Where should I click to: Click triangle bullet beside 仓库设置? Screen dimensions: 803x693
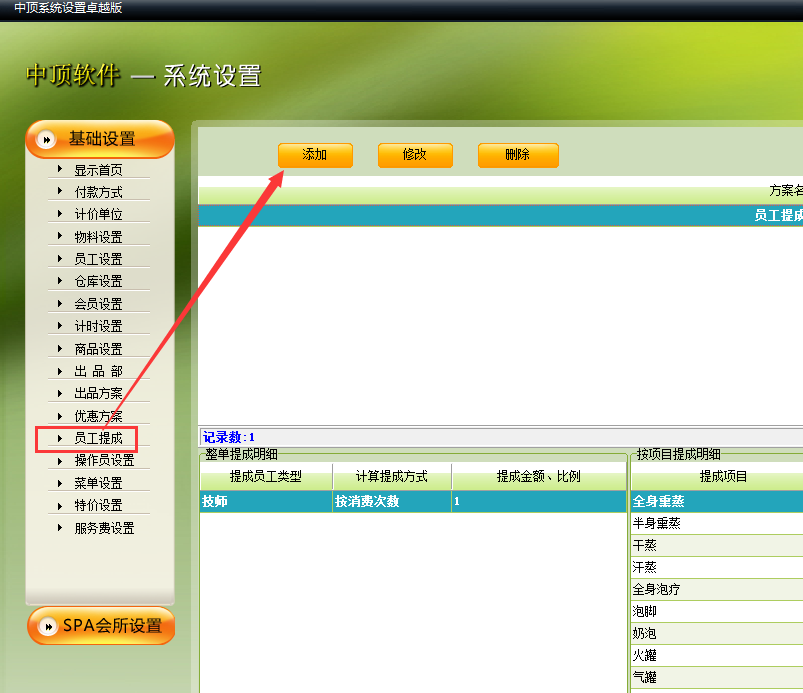60,281
